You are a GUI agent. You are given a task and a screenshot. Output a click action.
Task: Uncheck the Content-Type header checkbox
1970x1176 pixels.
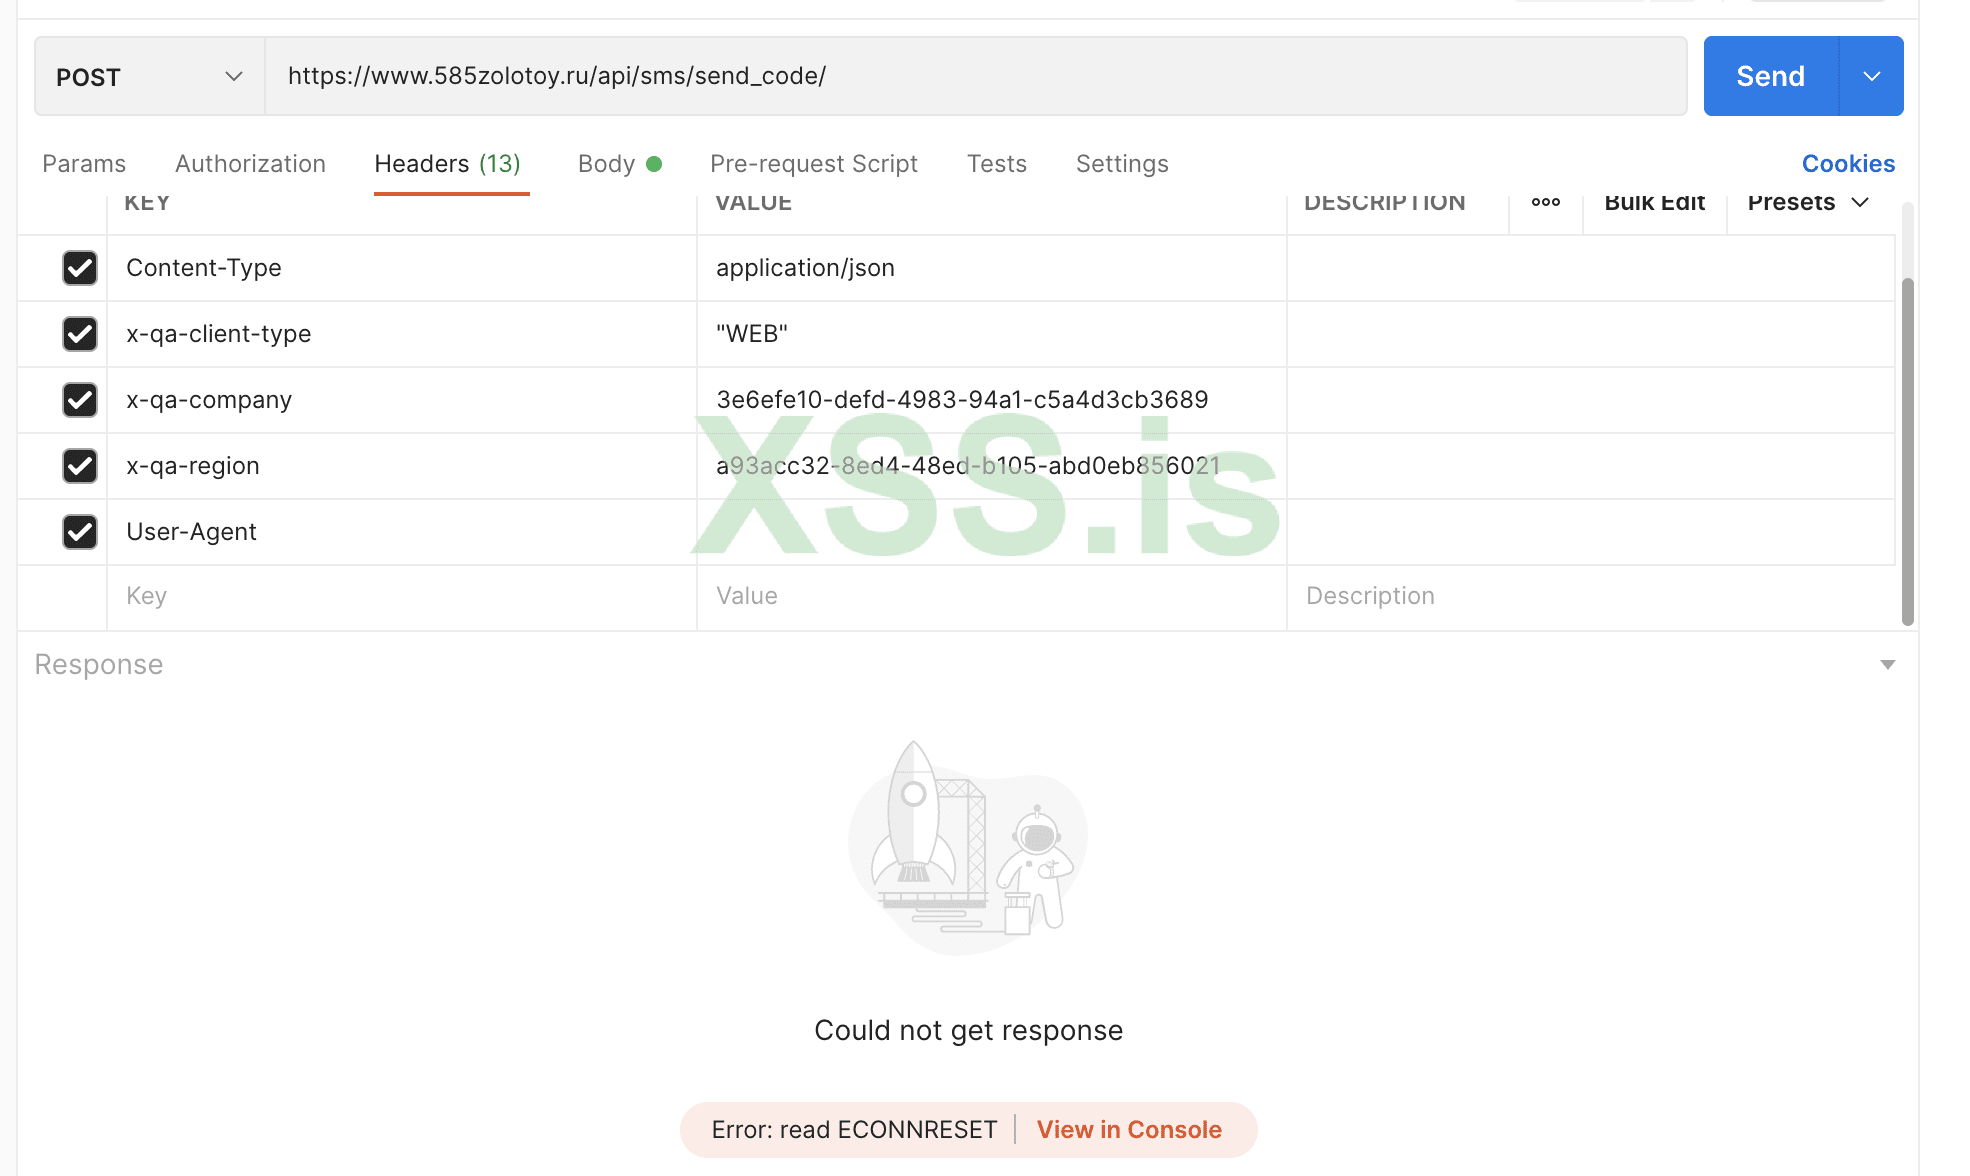(x=80, y=268)
